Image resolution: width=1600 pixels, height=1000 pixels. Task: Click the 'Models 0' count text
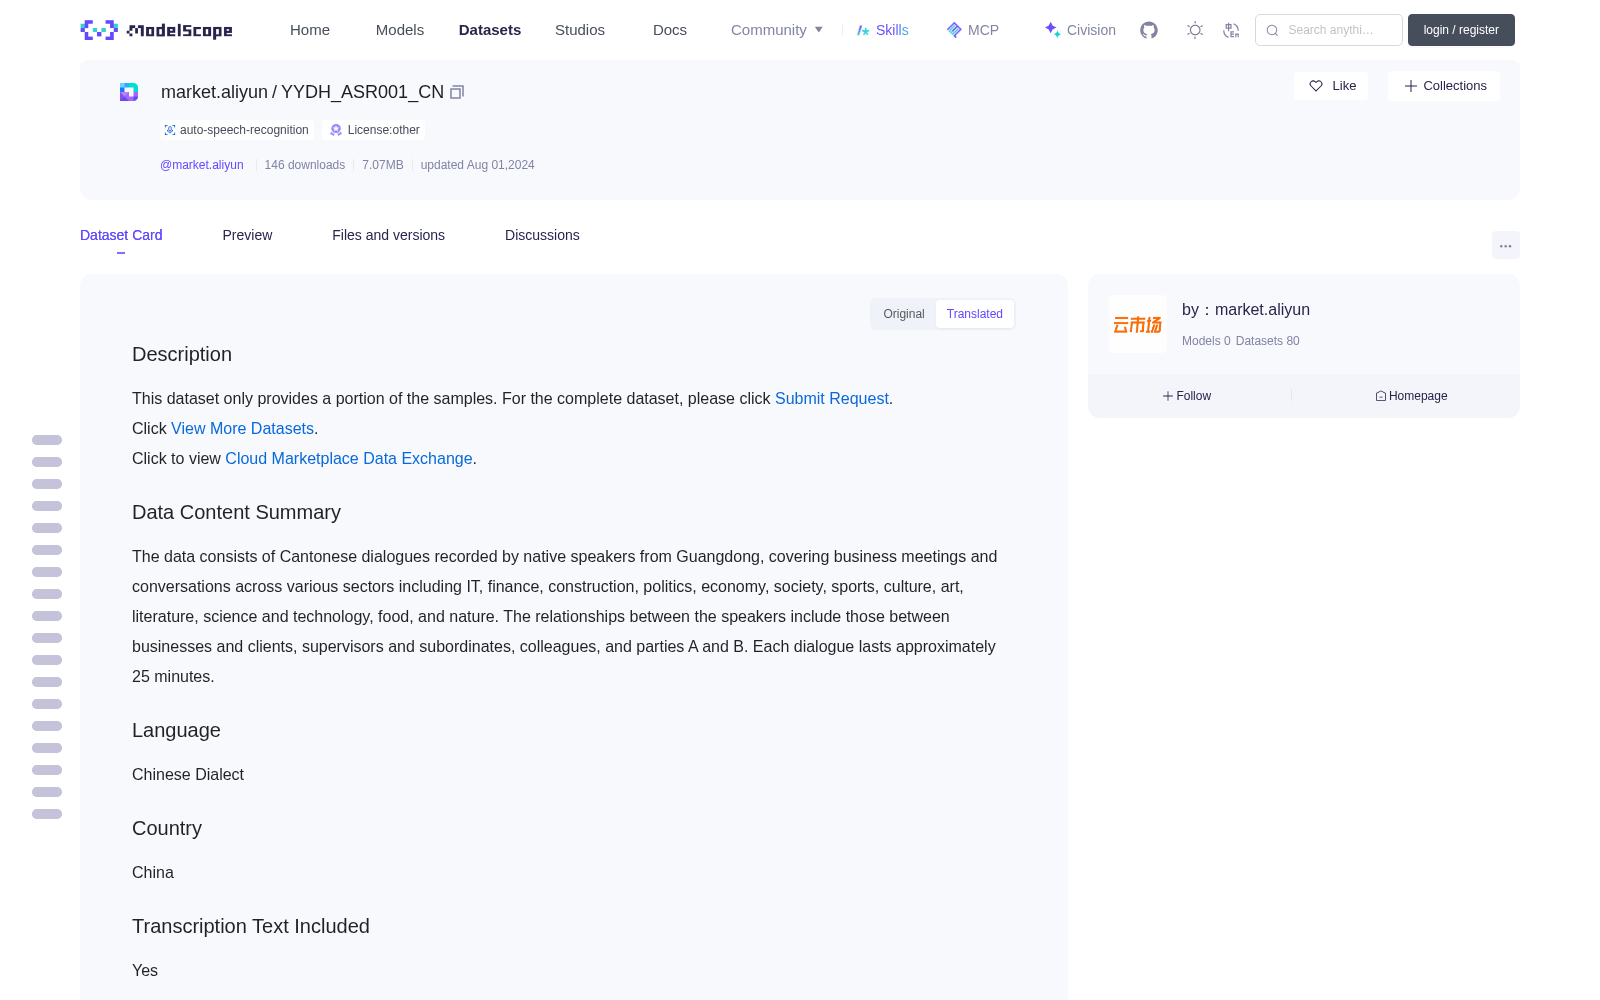[x=1206, y=341]
